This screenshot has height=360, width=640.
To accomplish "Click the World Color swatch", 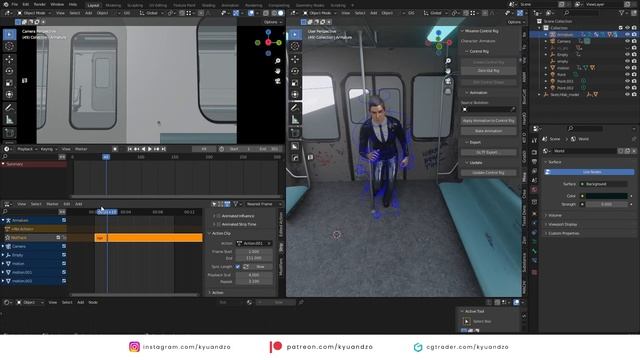I will [x=607, y=196].
